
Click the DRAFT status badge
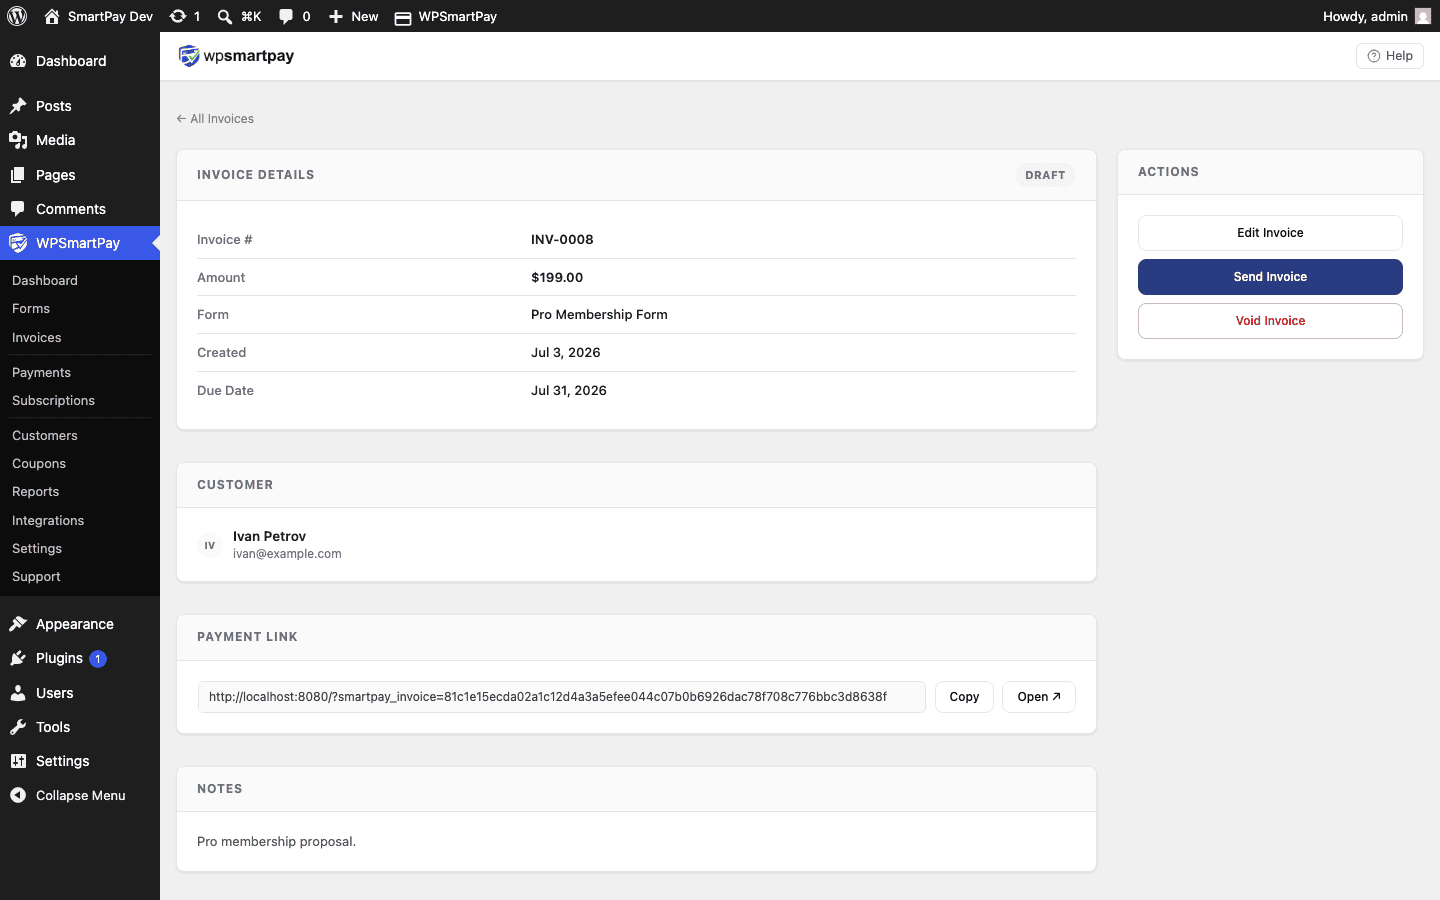click(1045, 175)
